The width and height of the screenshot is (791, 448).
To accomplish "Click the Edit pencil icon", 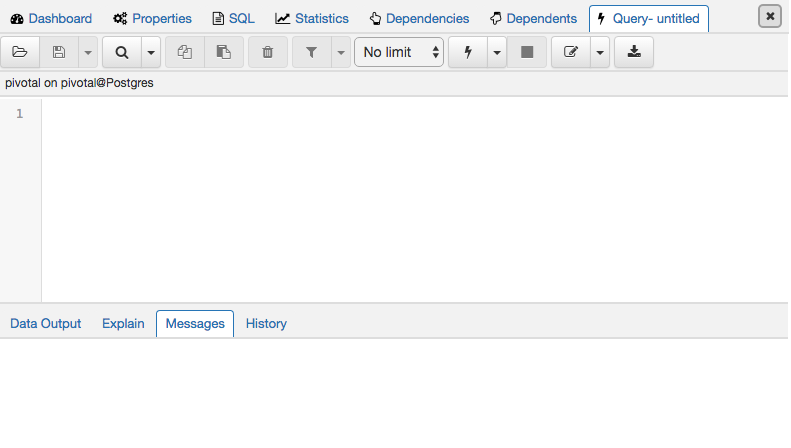I will click(x=571, y=52).
